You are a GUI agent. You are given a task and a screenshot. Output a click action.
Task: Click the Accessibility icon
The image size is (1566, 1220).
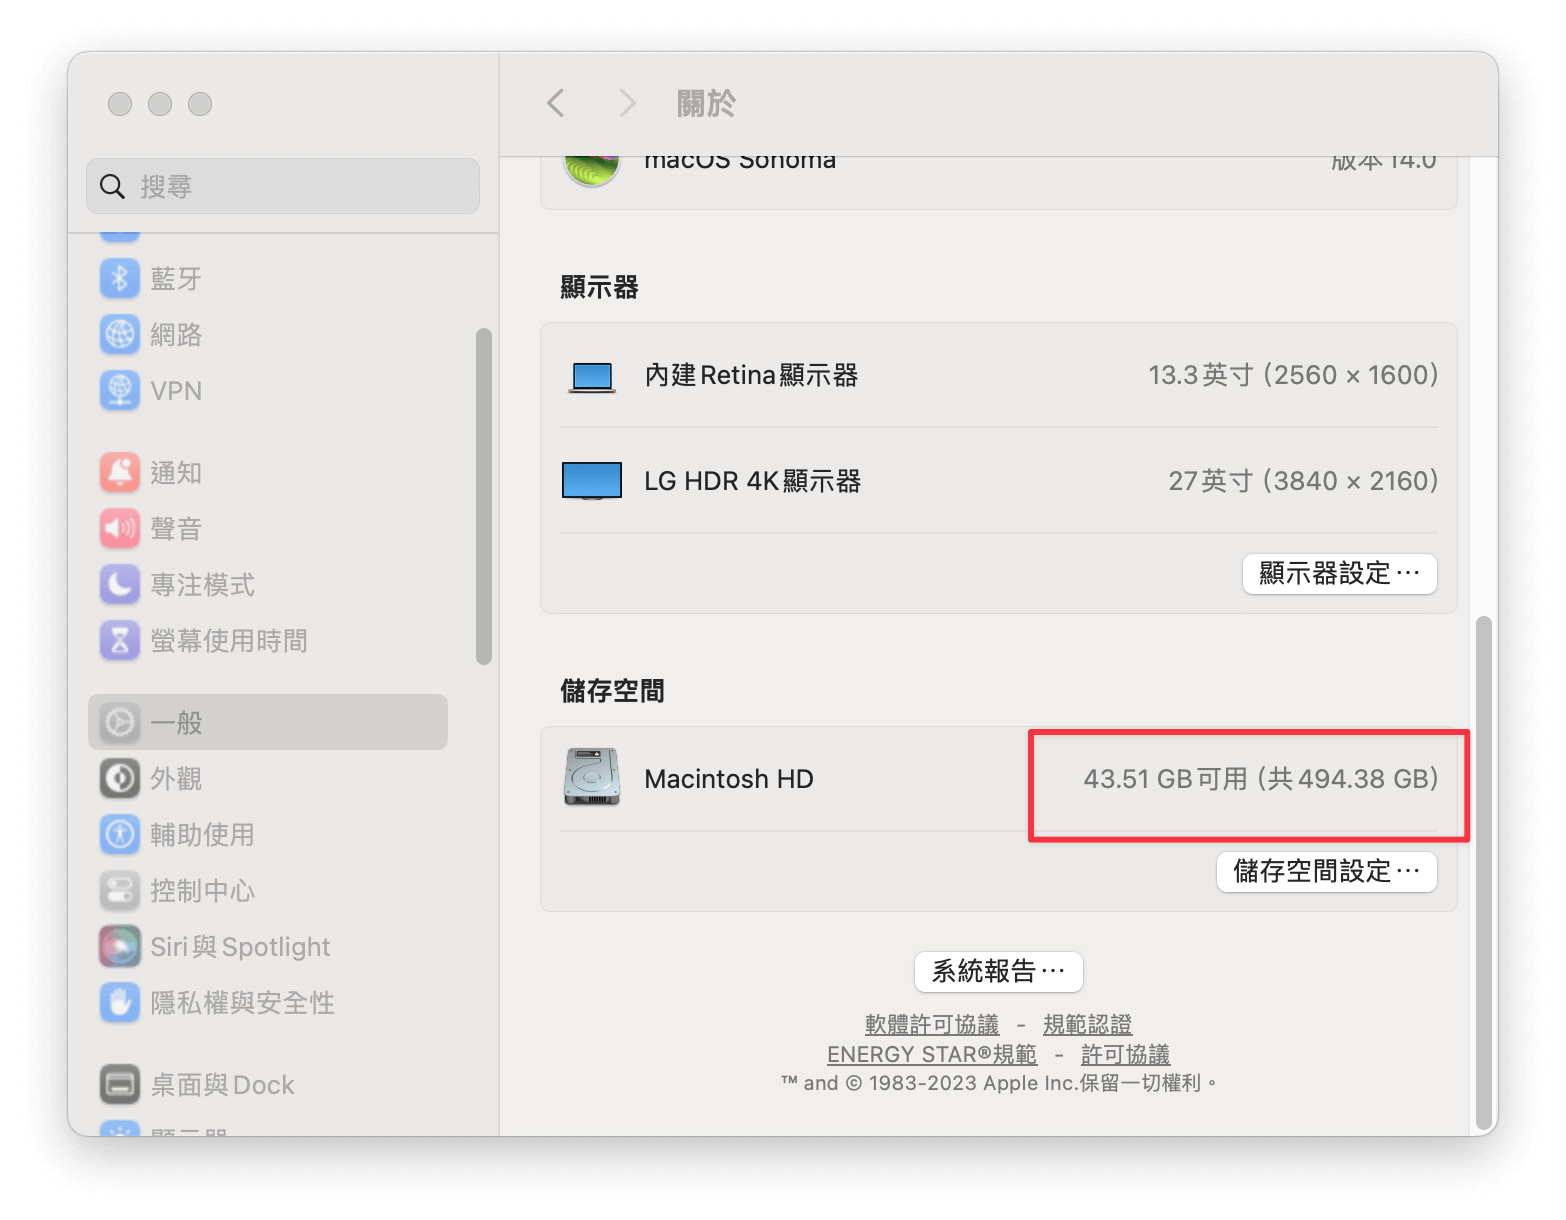click(120, 834)
